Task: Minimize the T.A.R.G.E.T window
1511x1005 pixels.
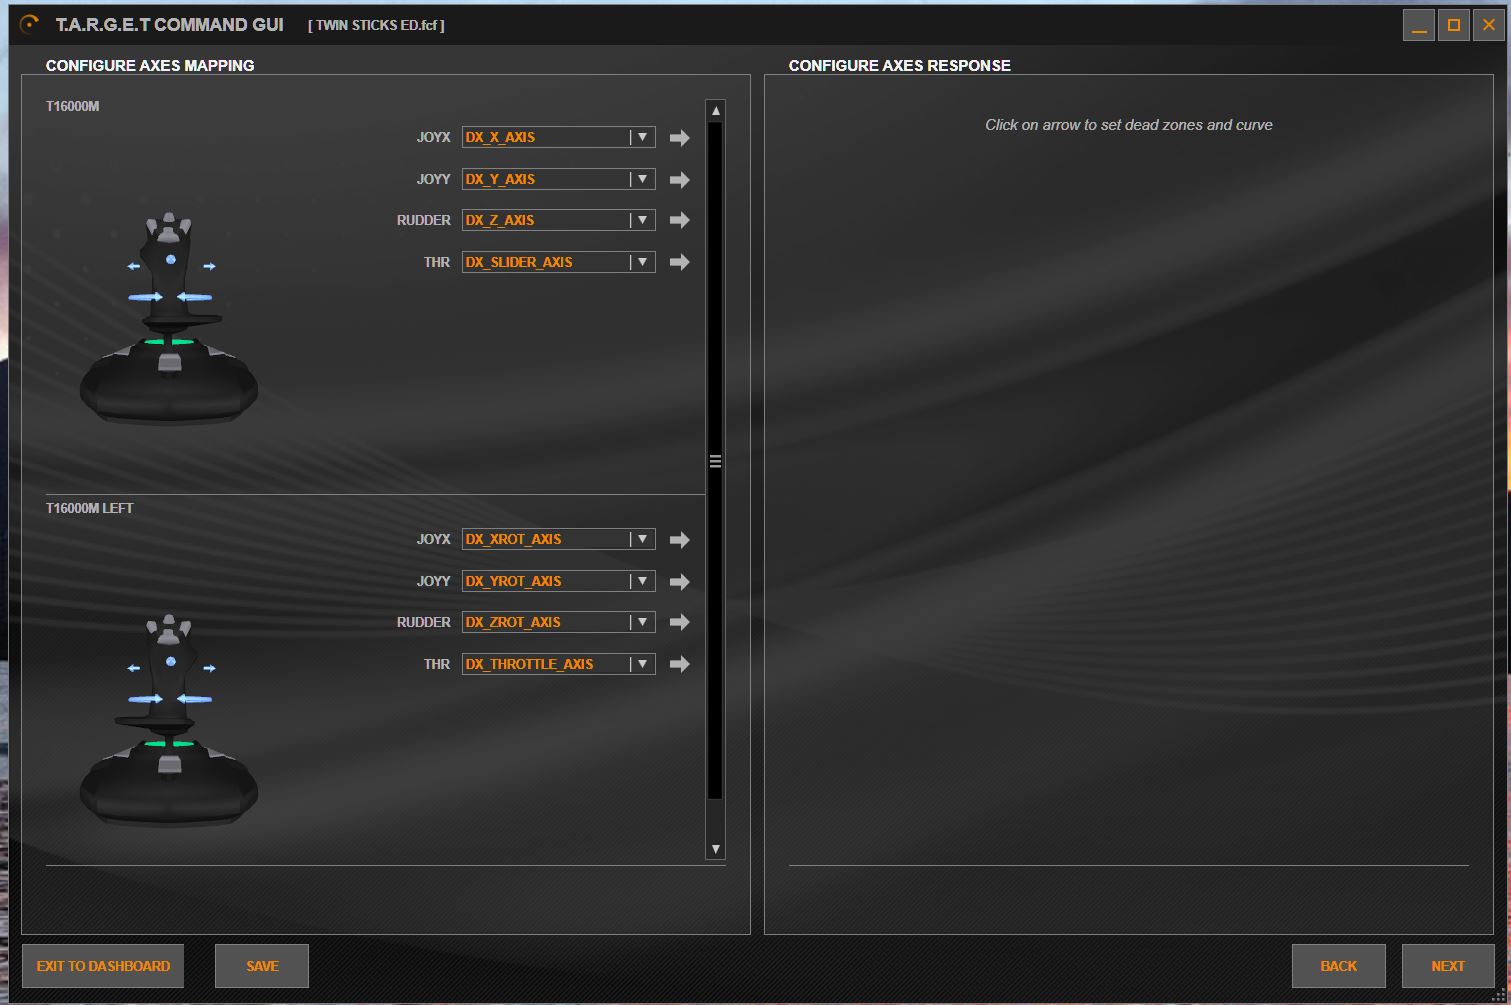Action: [x=1419, y=25]
